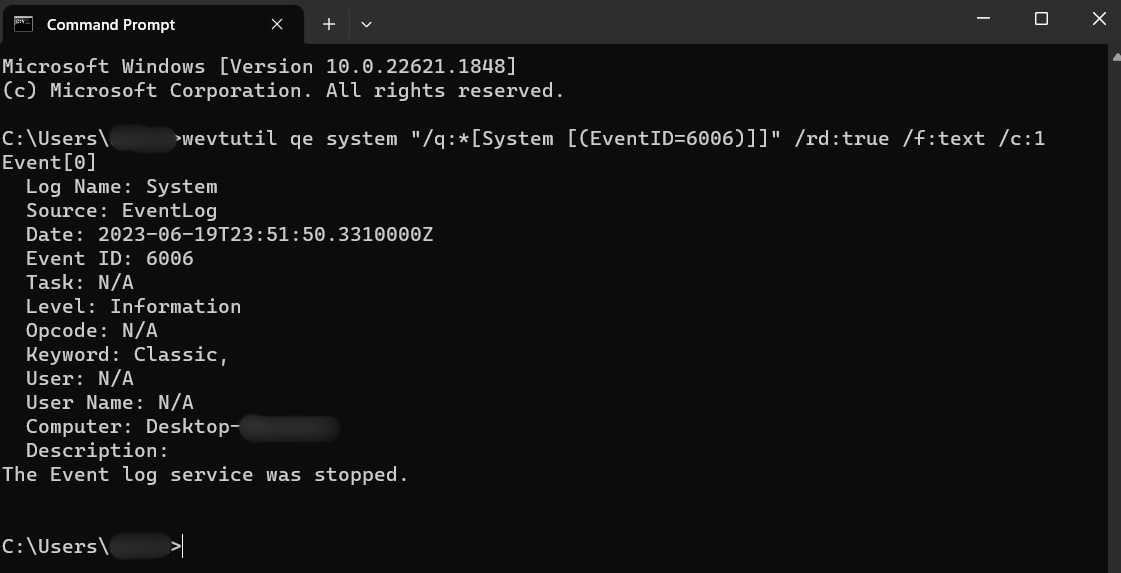Open the new tab profile dropdown
Screen dimensions: 1121x573
pos(367,24)
